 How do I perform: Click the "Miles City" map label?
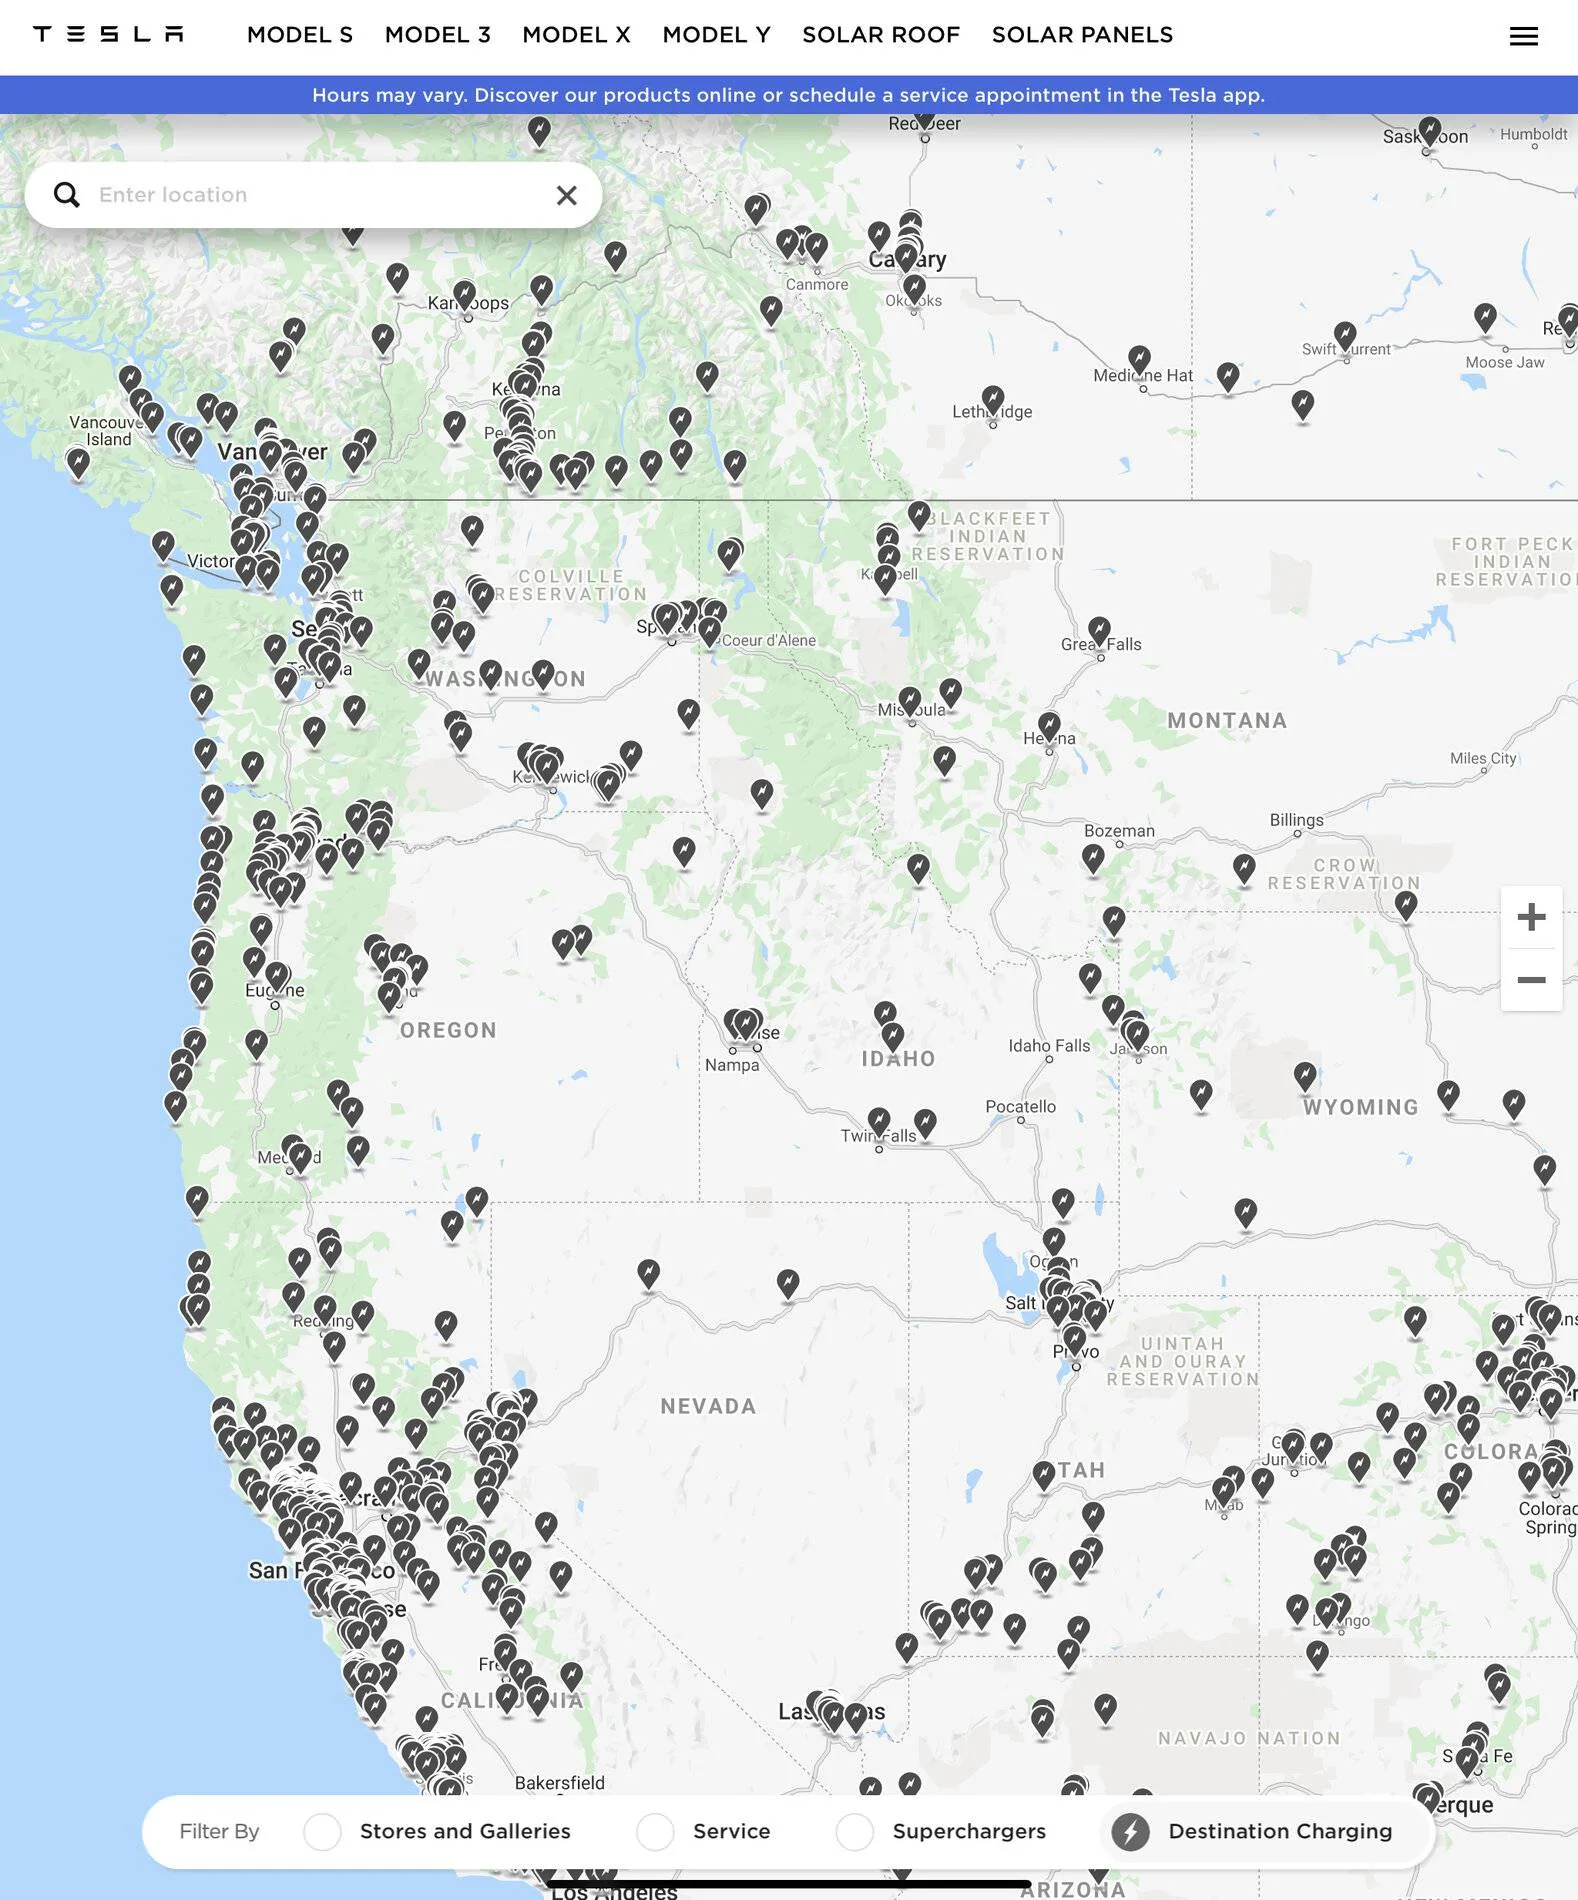[x=1483, y=759]
